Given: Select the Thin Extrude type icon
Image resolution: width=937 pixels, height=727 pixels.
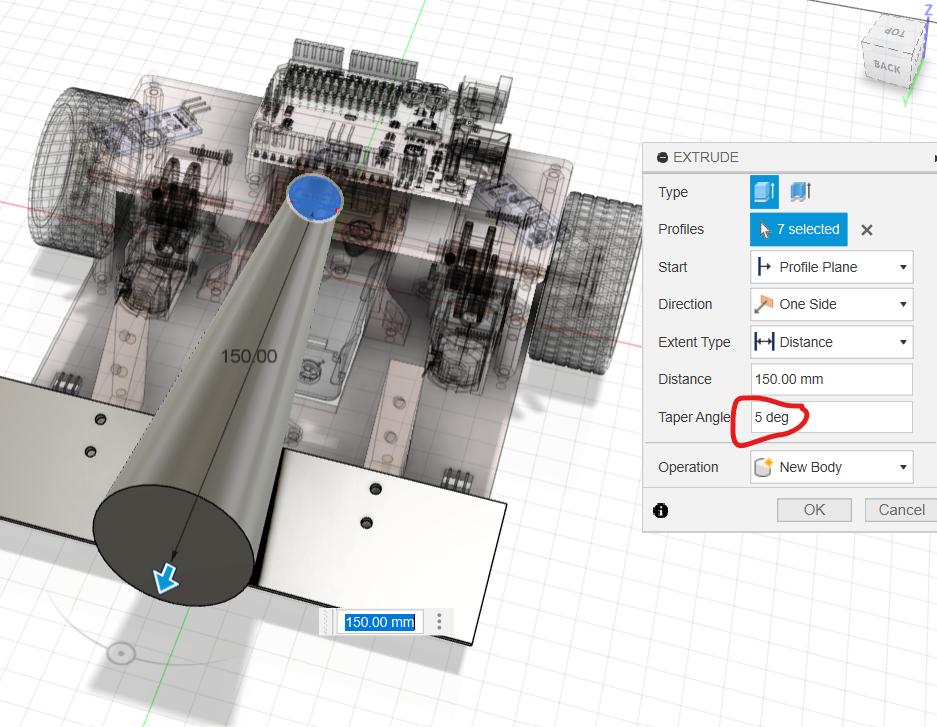Looking at the screenshot, I should (x=800, y=192).
